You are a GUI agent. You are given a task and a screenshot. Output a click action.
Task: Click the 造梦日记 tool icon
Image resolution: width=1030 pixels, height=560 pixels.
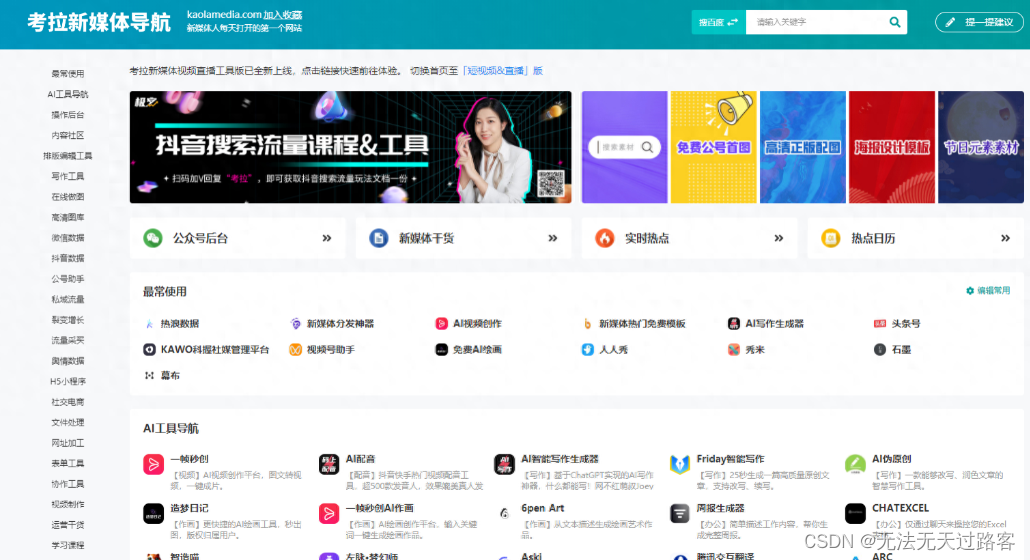pos(153,513)
